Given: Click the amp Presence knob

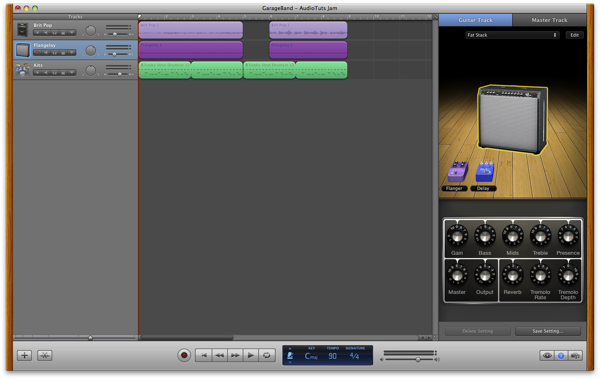Looking at the screenshot, I should tap(568, 236).
